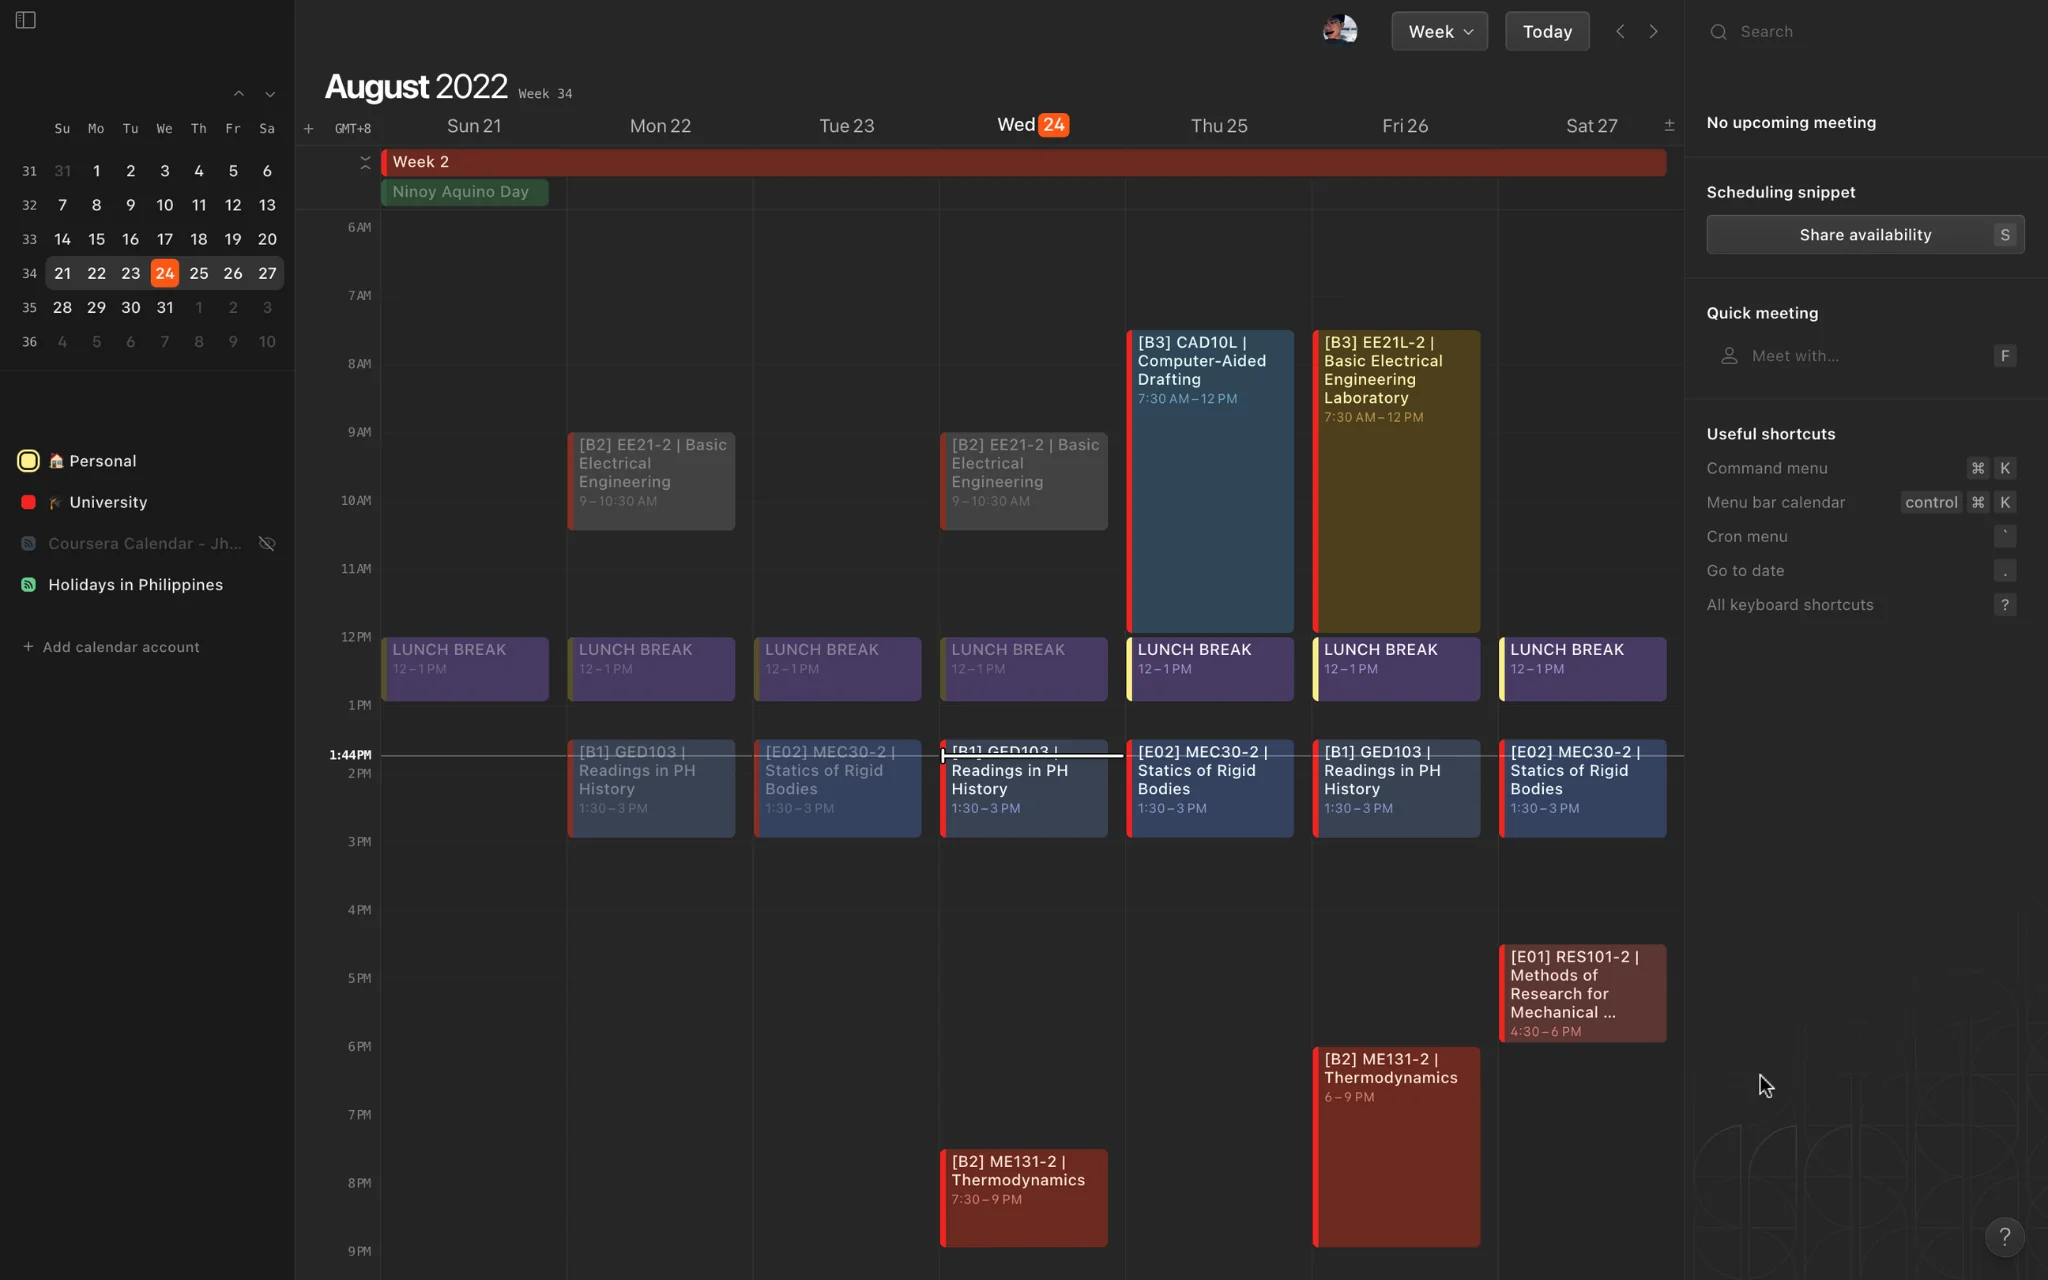
Task: Toggle the Personal calendar checkbox
Action: pos(28,461)
